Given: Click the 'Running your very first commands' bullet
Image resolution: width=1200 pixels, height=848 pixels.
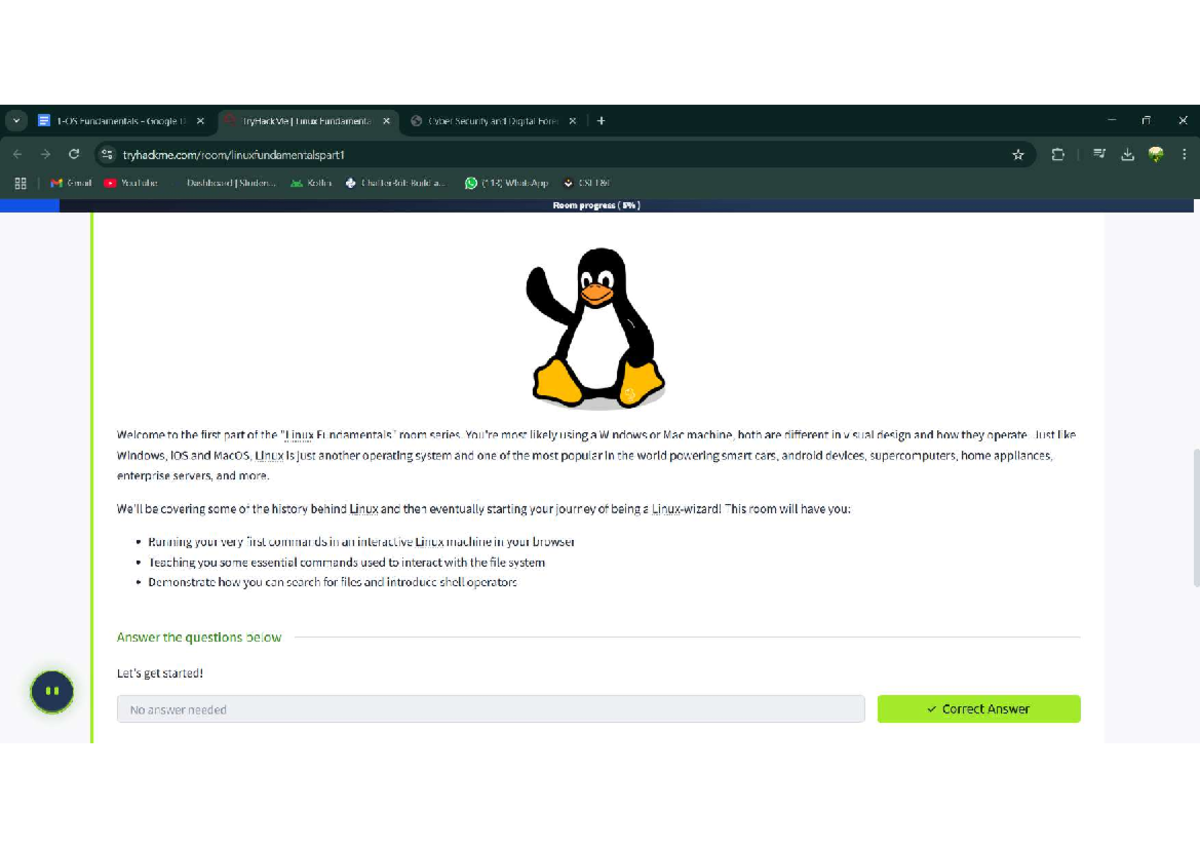Looking at the screenshot, I should (x=361, y=542).
